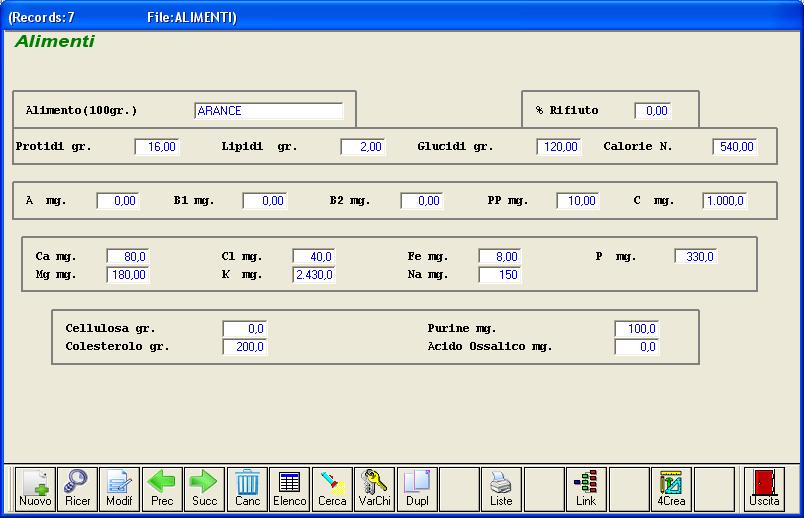Open the Liste printer icon
Screen dimensions: 804x518
coord(501,489)
